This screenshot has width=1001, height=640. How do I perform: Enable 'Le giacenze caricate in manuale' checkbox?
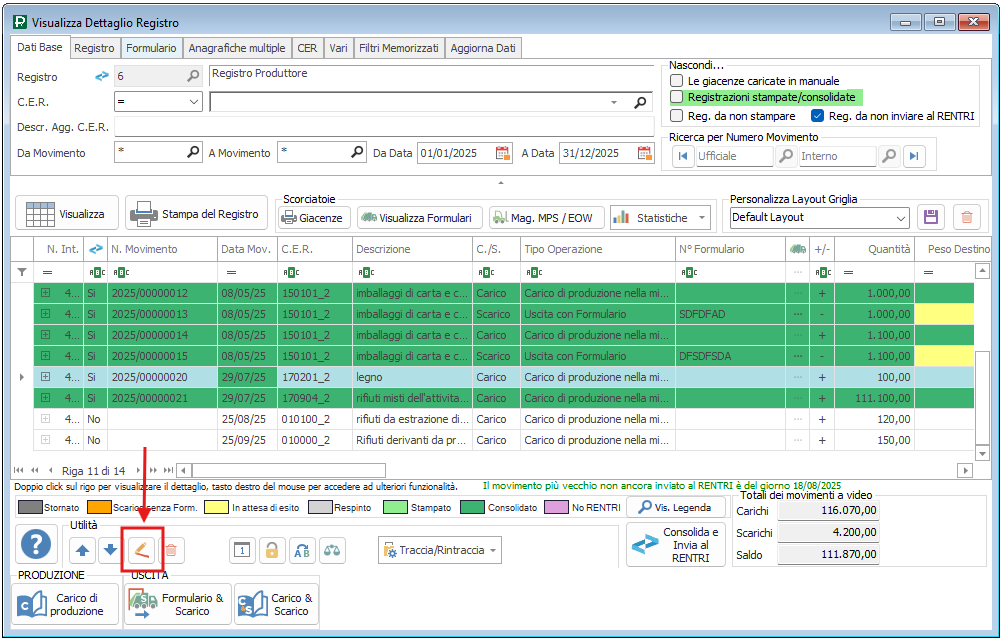(x=677, y=81)
